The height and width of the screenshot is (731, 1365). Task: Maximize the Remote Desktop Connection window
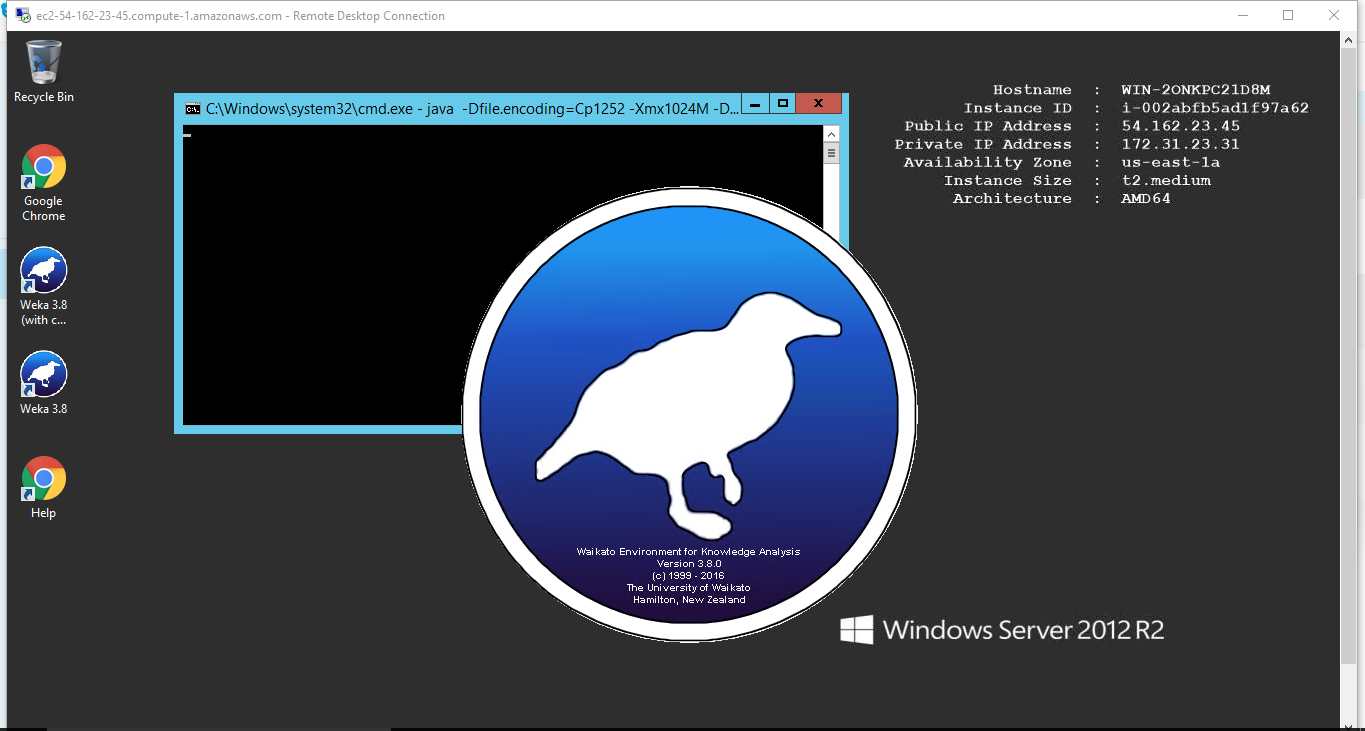[x=1288, y=15]
